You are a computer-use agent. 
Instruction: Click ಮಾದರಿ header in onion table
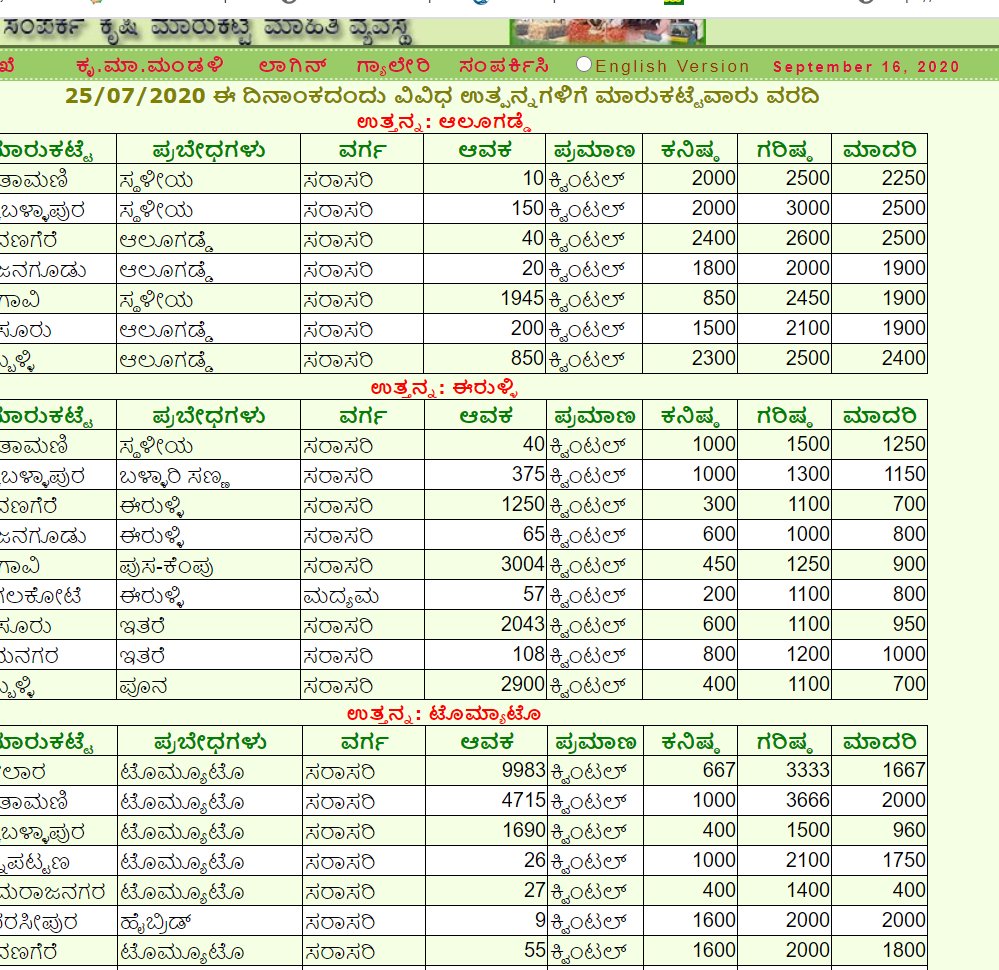click(879, 416)
